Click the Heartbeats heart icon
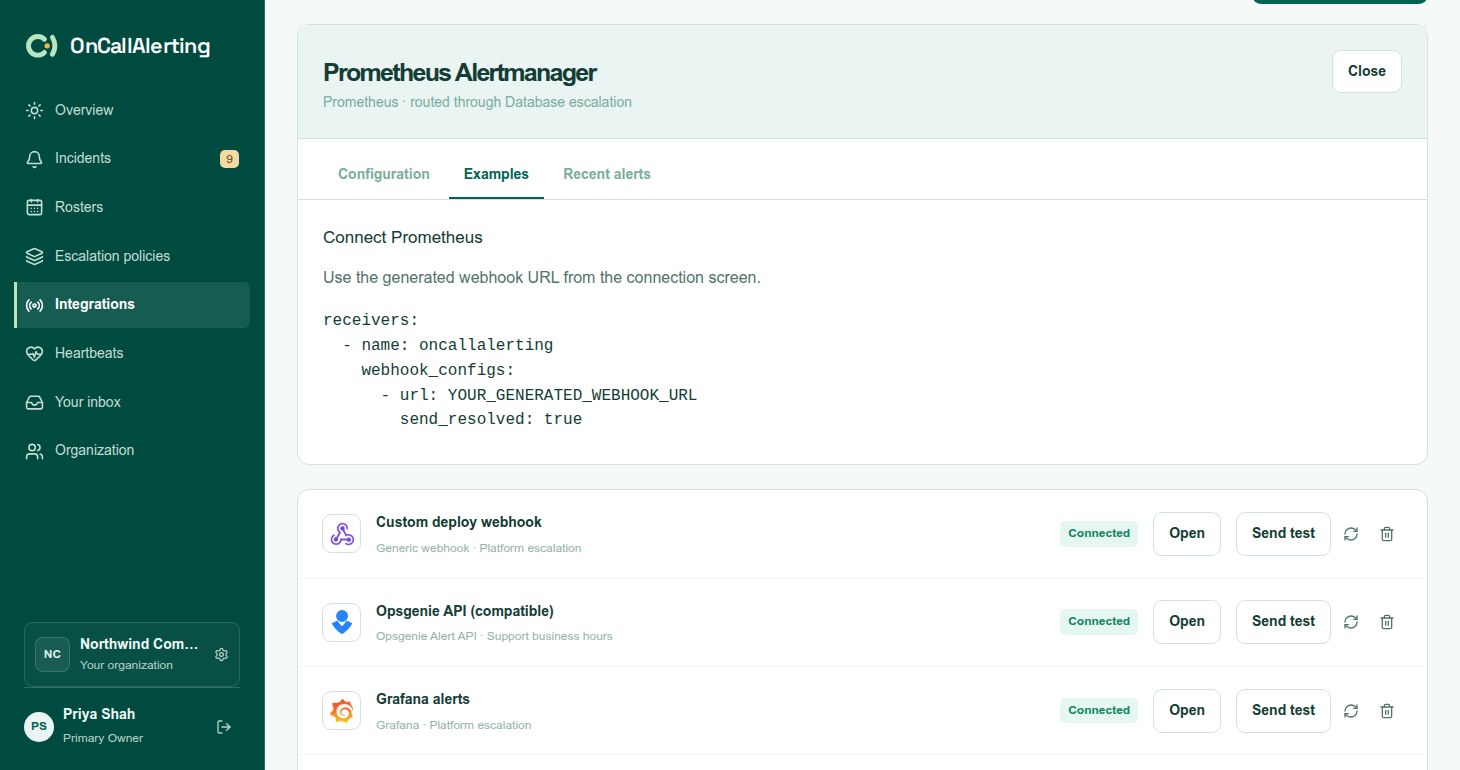 (x=35, y=353)
